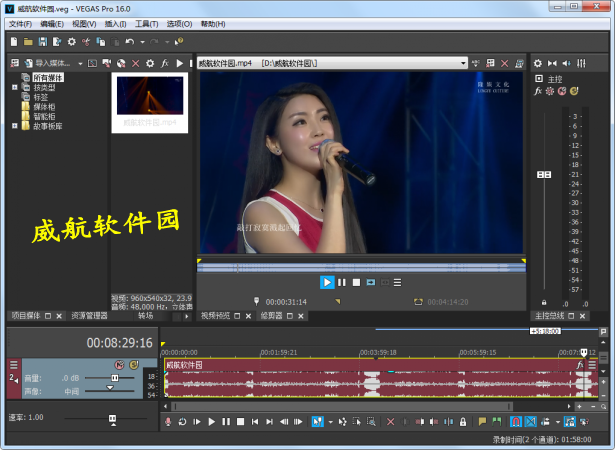Show more panel tabs with right arrow
The width and height of the screenshot is (615, 450).
point(187,316)
